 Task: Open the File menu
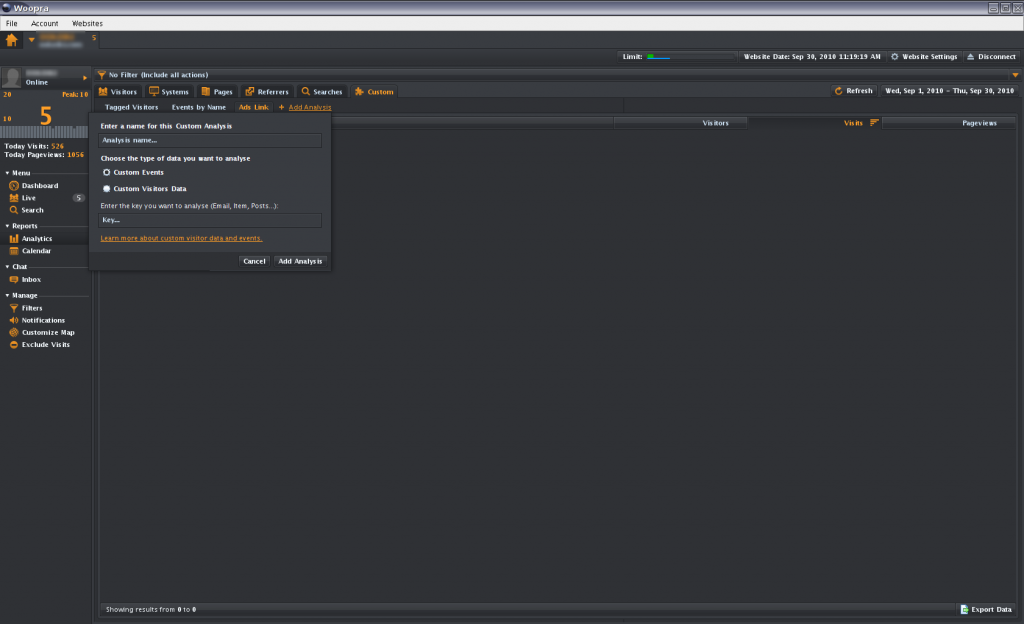(x=12, y=23)
